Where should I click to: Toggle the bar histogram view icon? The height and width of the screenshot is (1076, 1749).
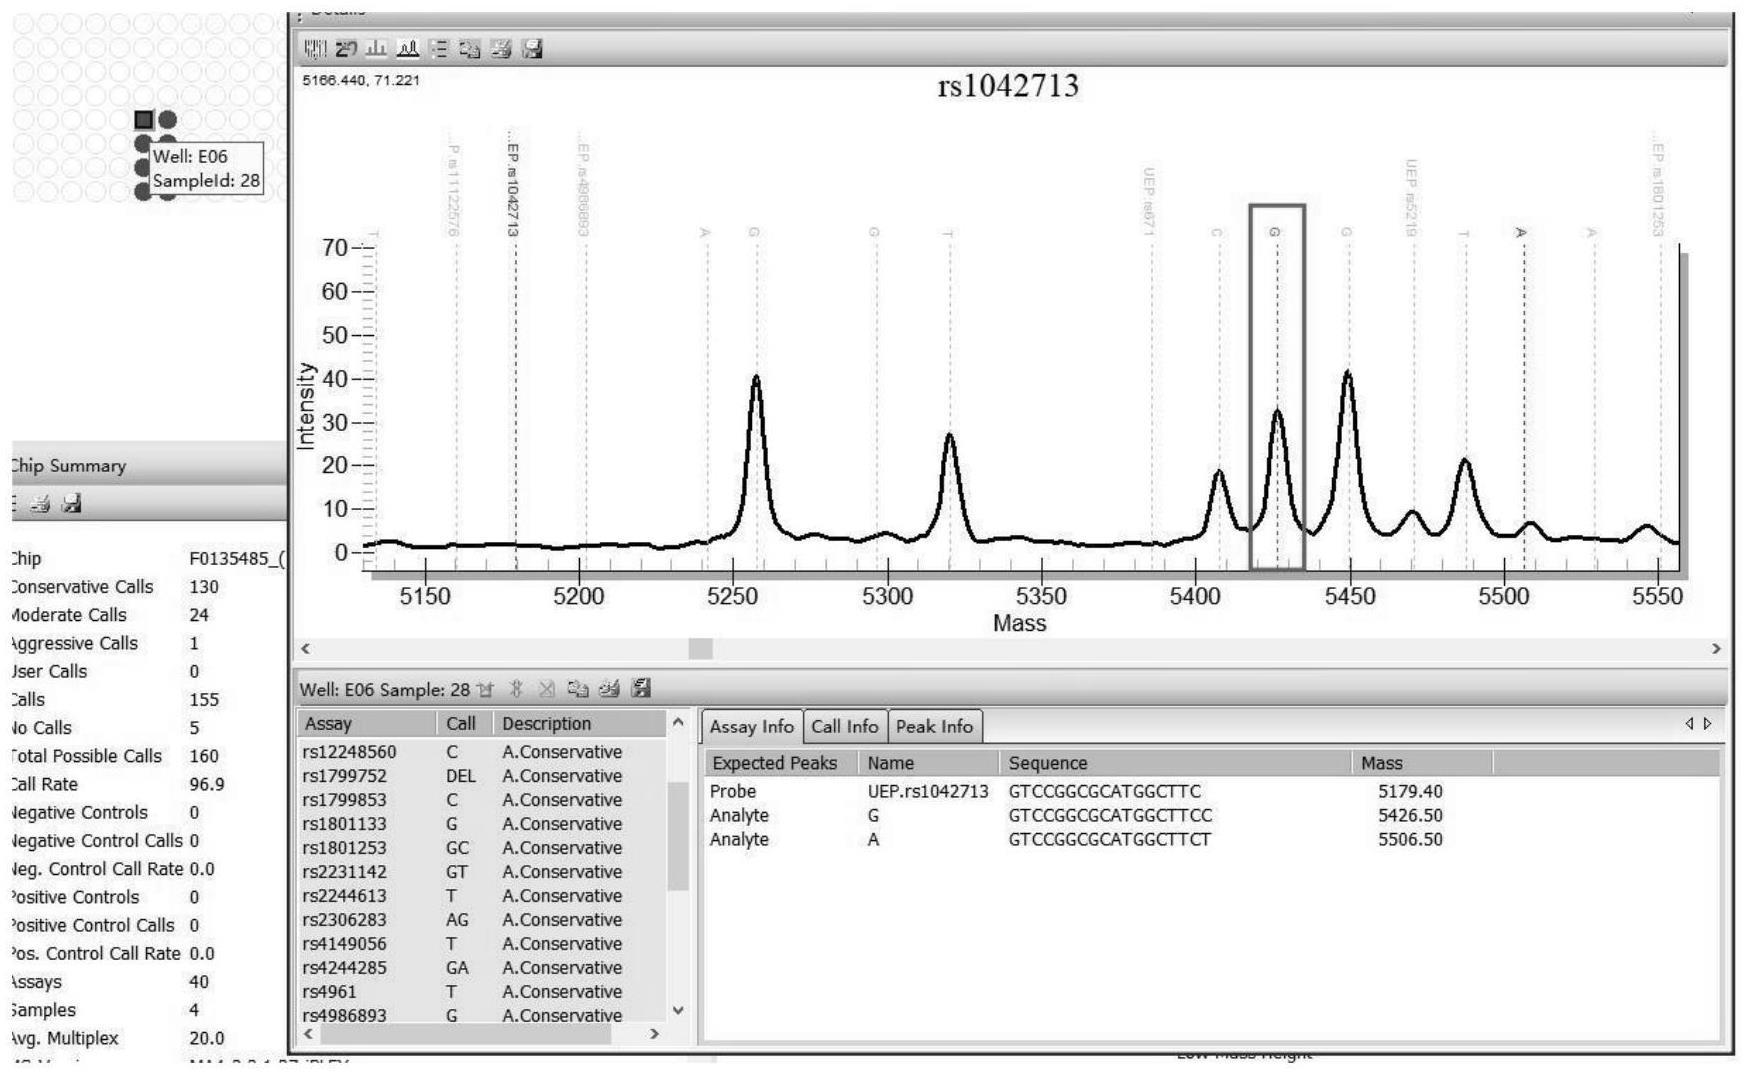click(377, 48)
